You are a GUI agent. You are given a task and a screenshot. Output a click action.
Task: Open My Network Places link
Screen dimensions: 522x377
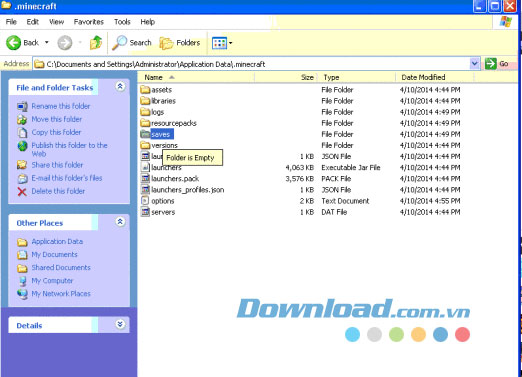61,293
